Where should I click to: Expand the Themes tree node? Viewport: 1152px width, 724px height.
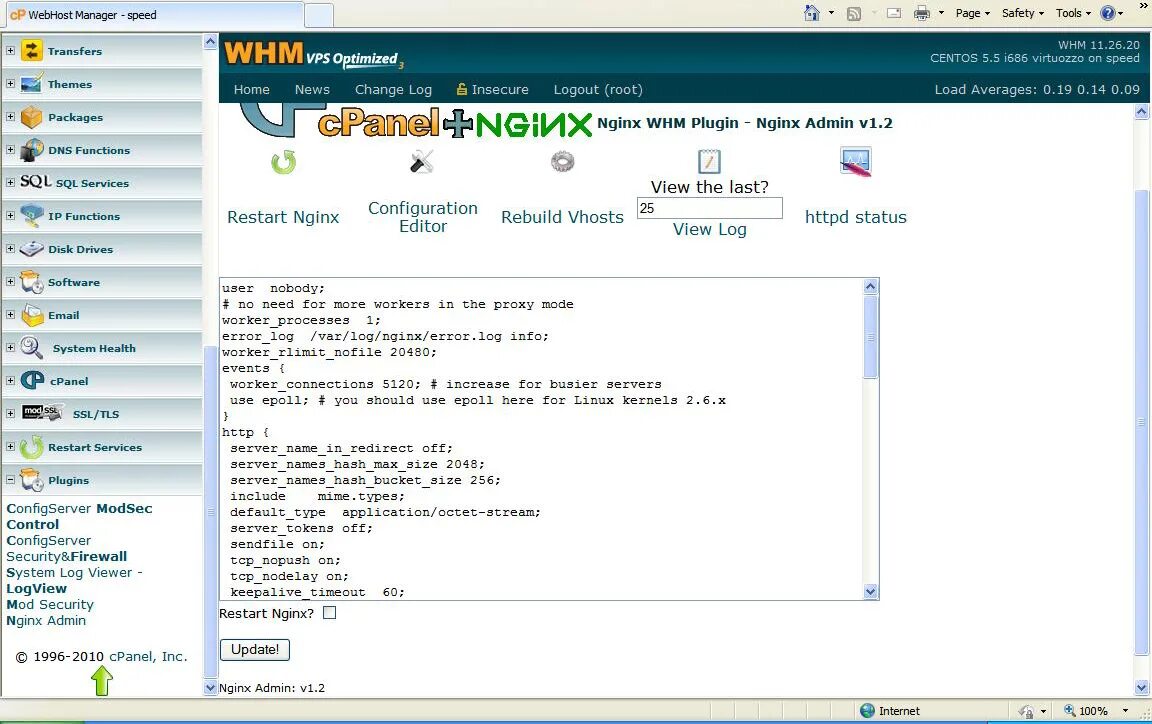click(x=10, y=84)
